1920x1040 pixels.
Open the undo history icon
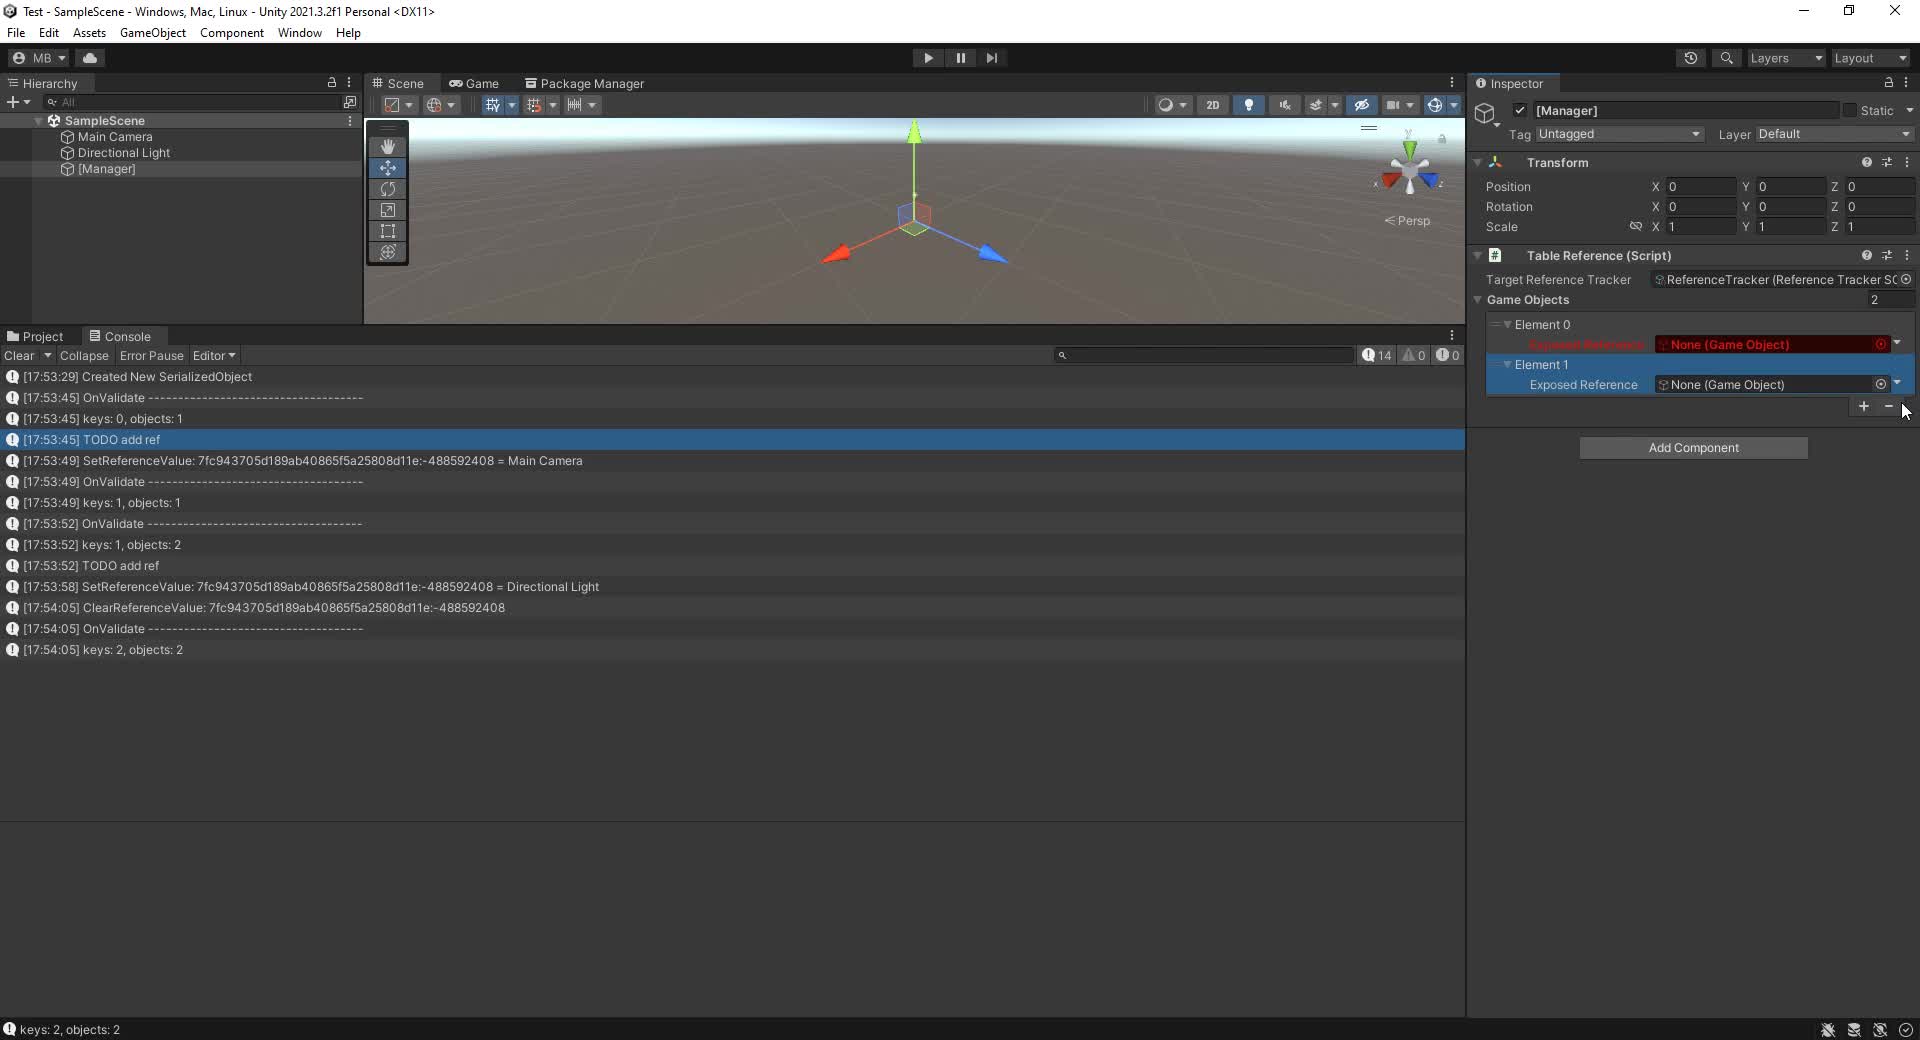(1690, 58)
